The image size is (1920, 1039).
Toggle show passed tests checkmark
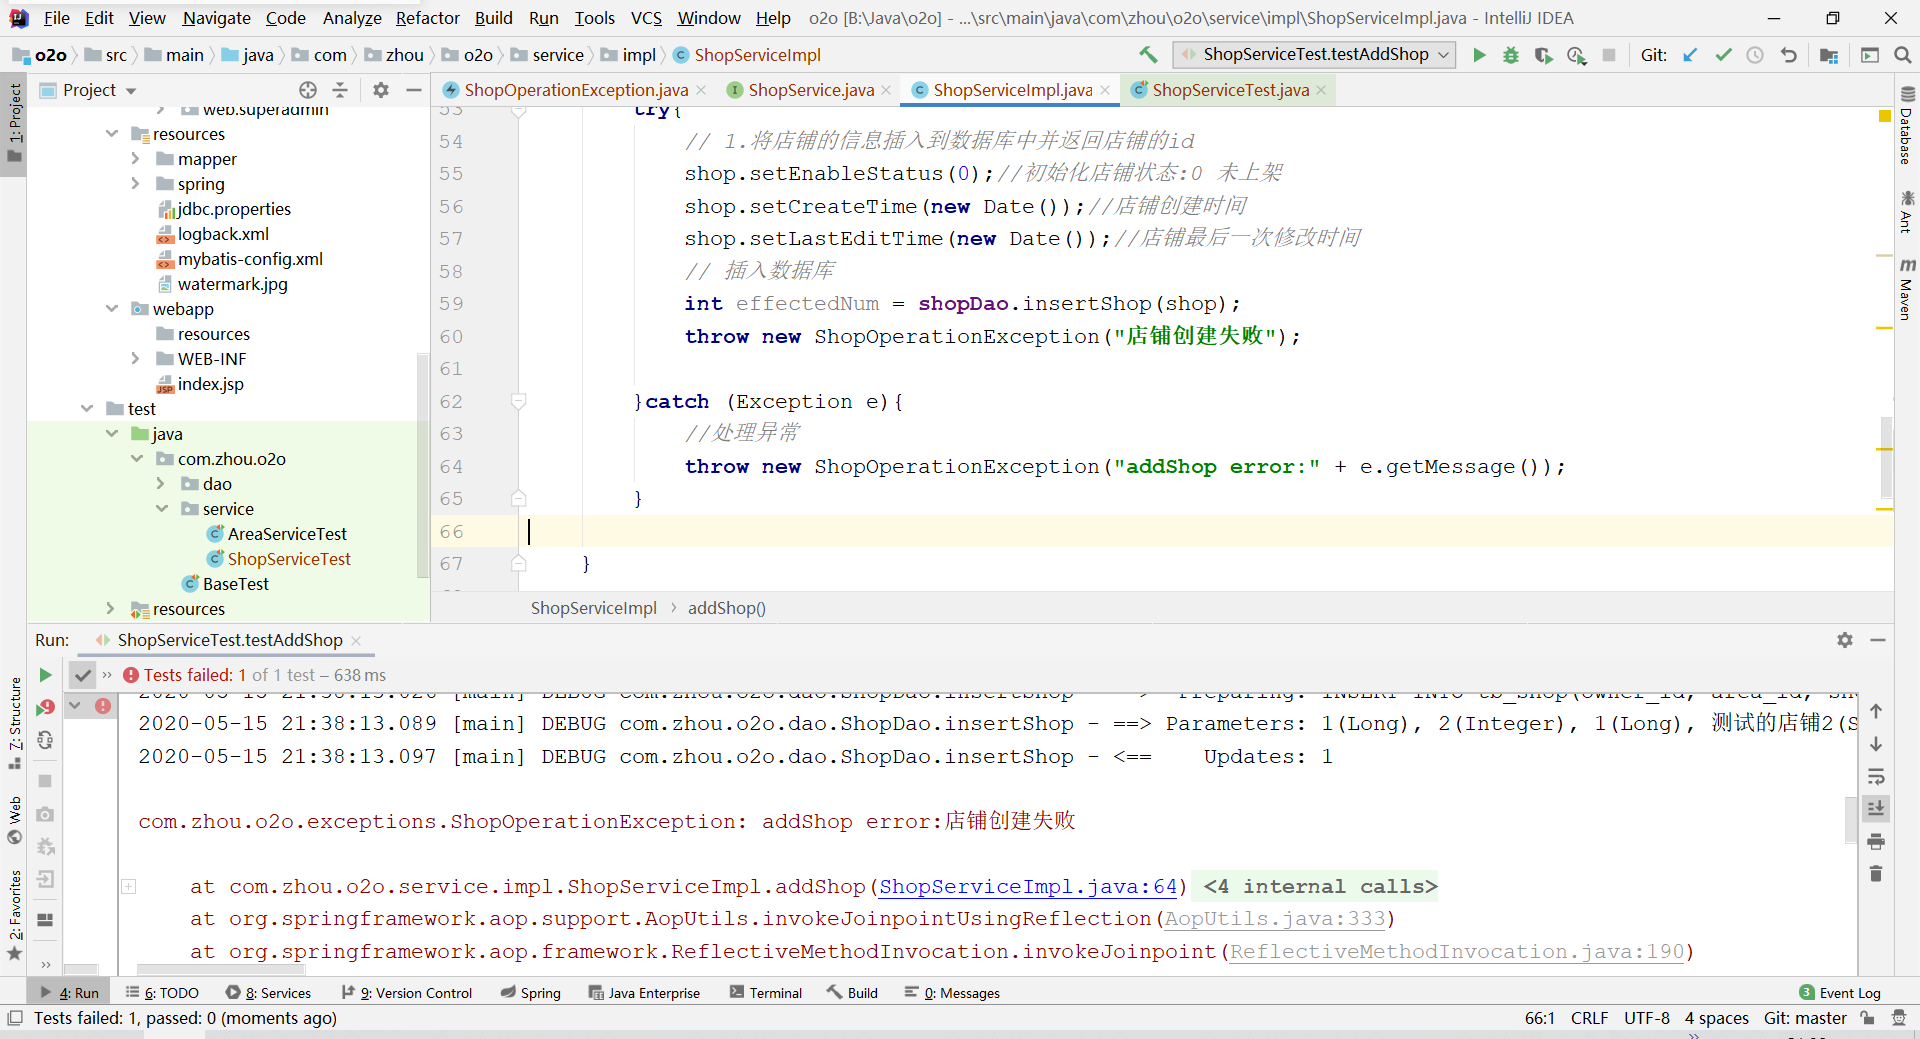tap(83, 675)
